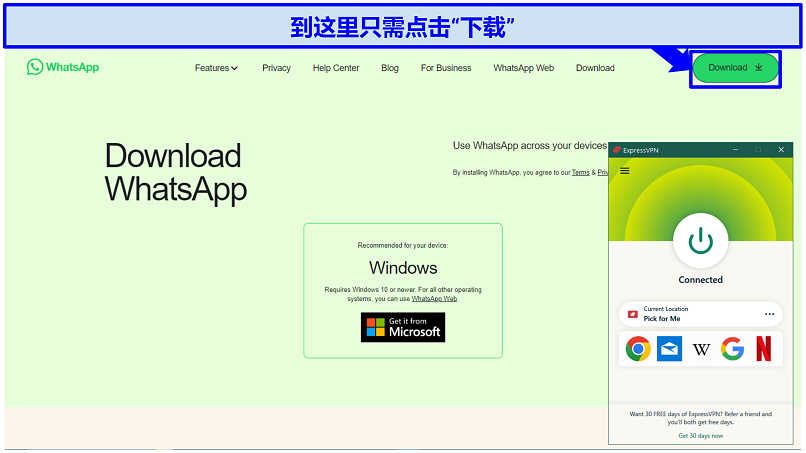This screenshot has width=806, height=453.
Task: Click the Download WhatsApp heading
Action: click(175, 172)
